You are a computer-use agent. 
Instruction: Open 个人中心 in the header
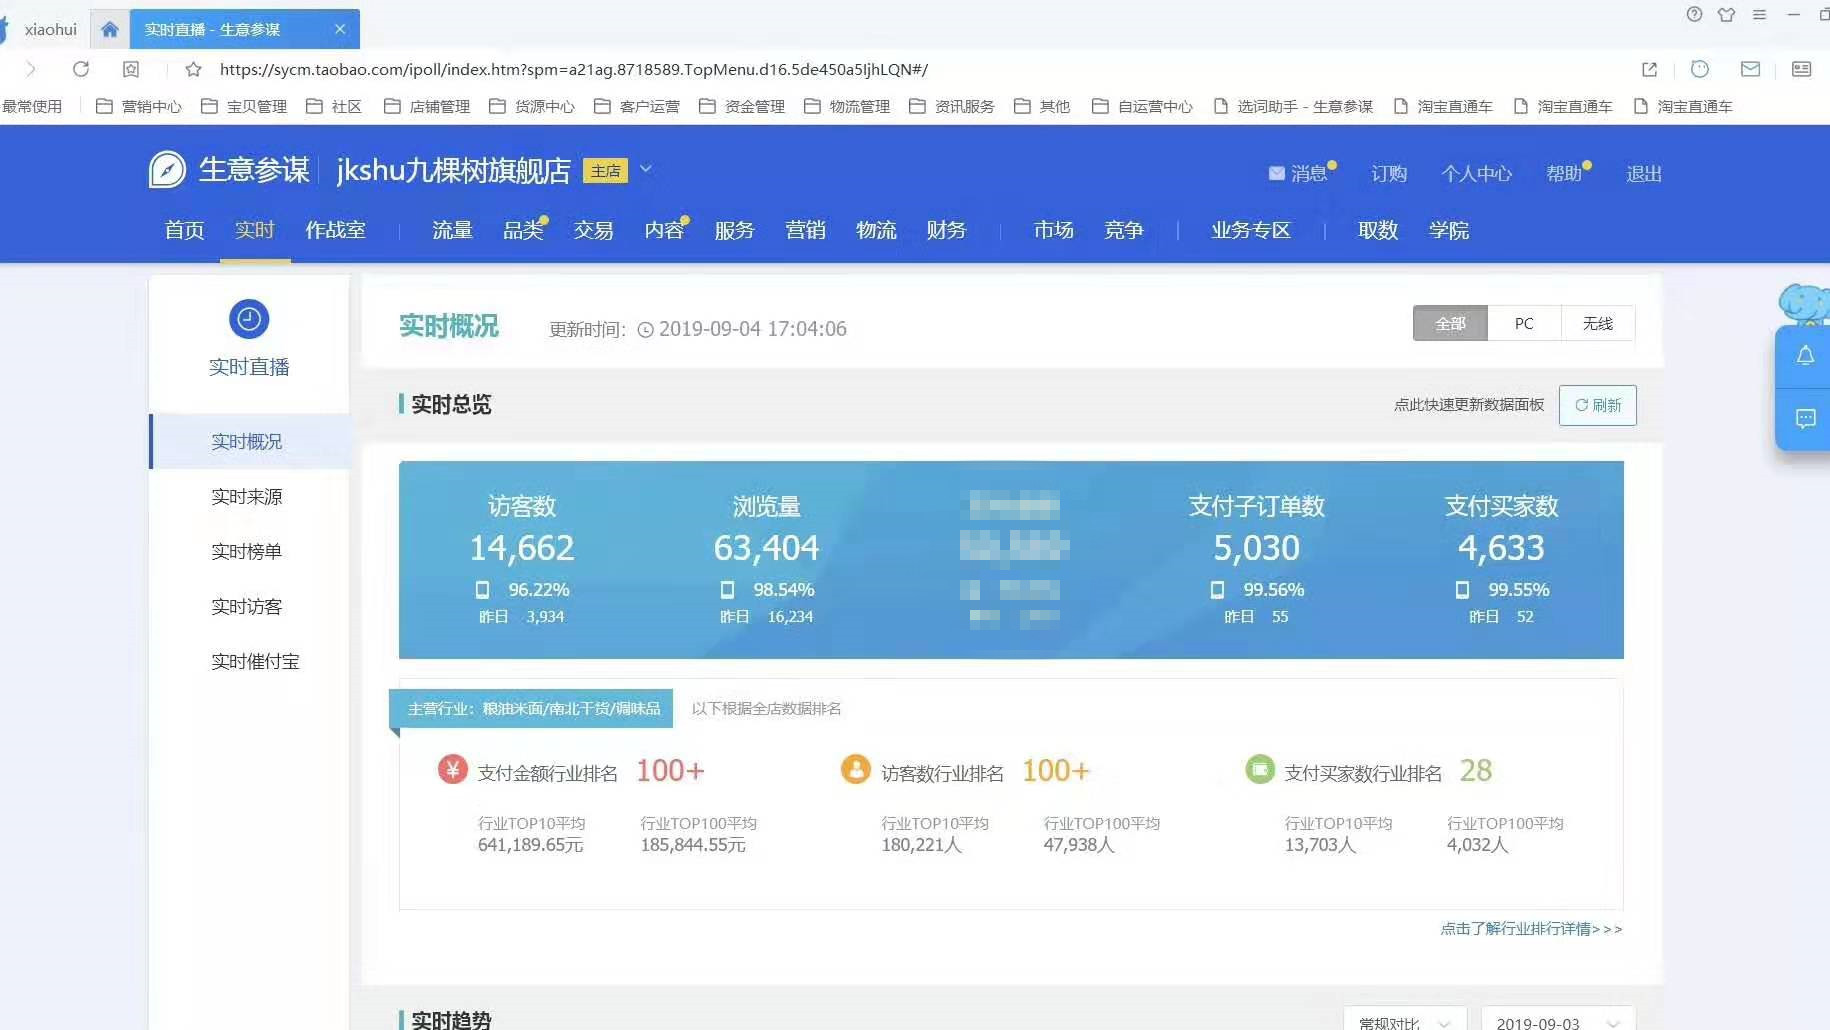click(x=1476, y=173)
